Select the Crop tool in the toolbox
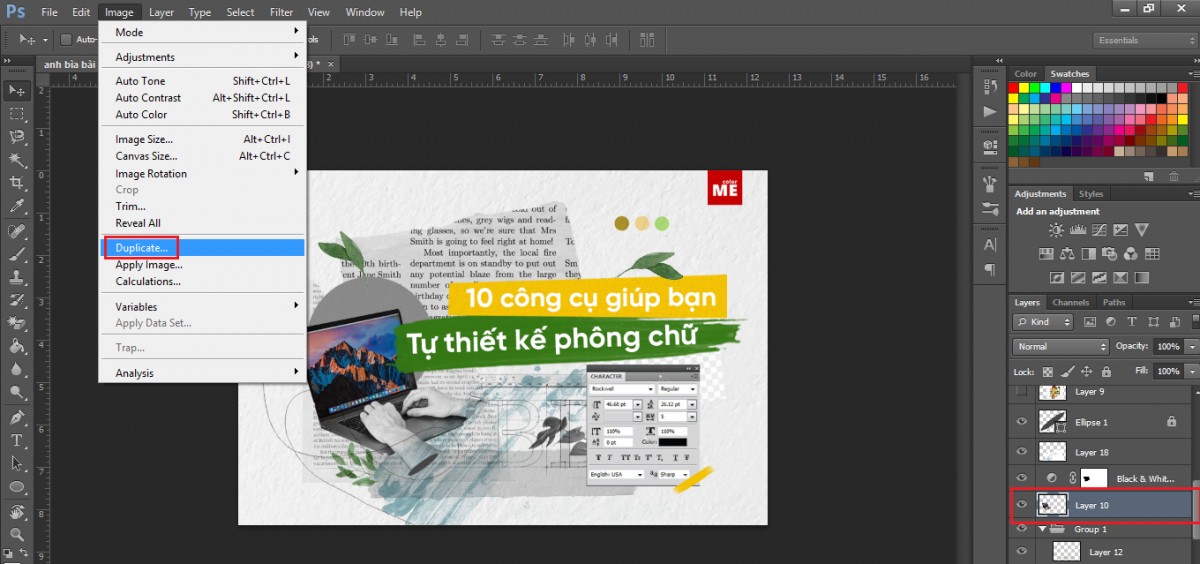This screenshot has height=564, width=1200. coord(17,183)
